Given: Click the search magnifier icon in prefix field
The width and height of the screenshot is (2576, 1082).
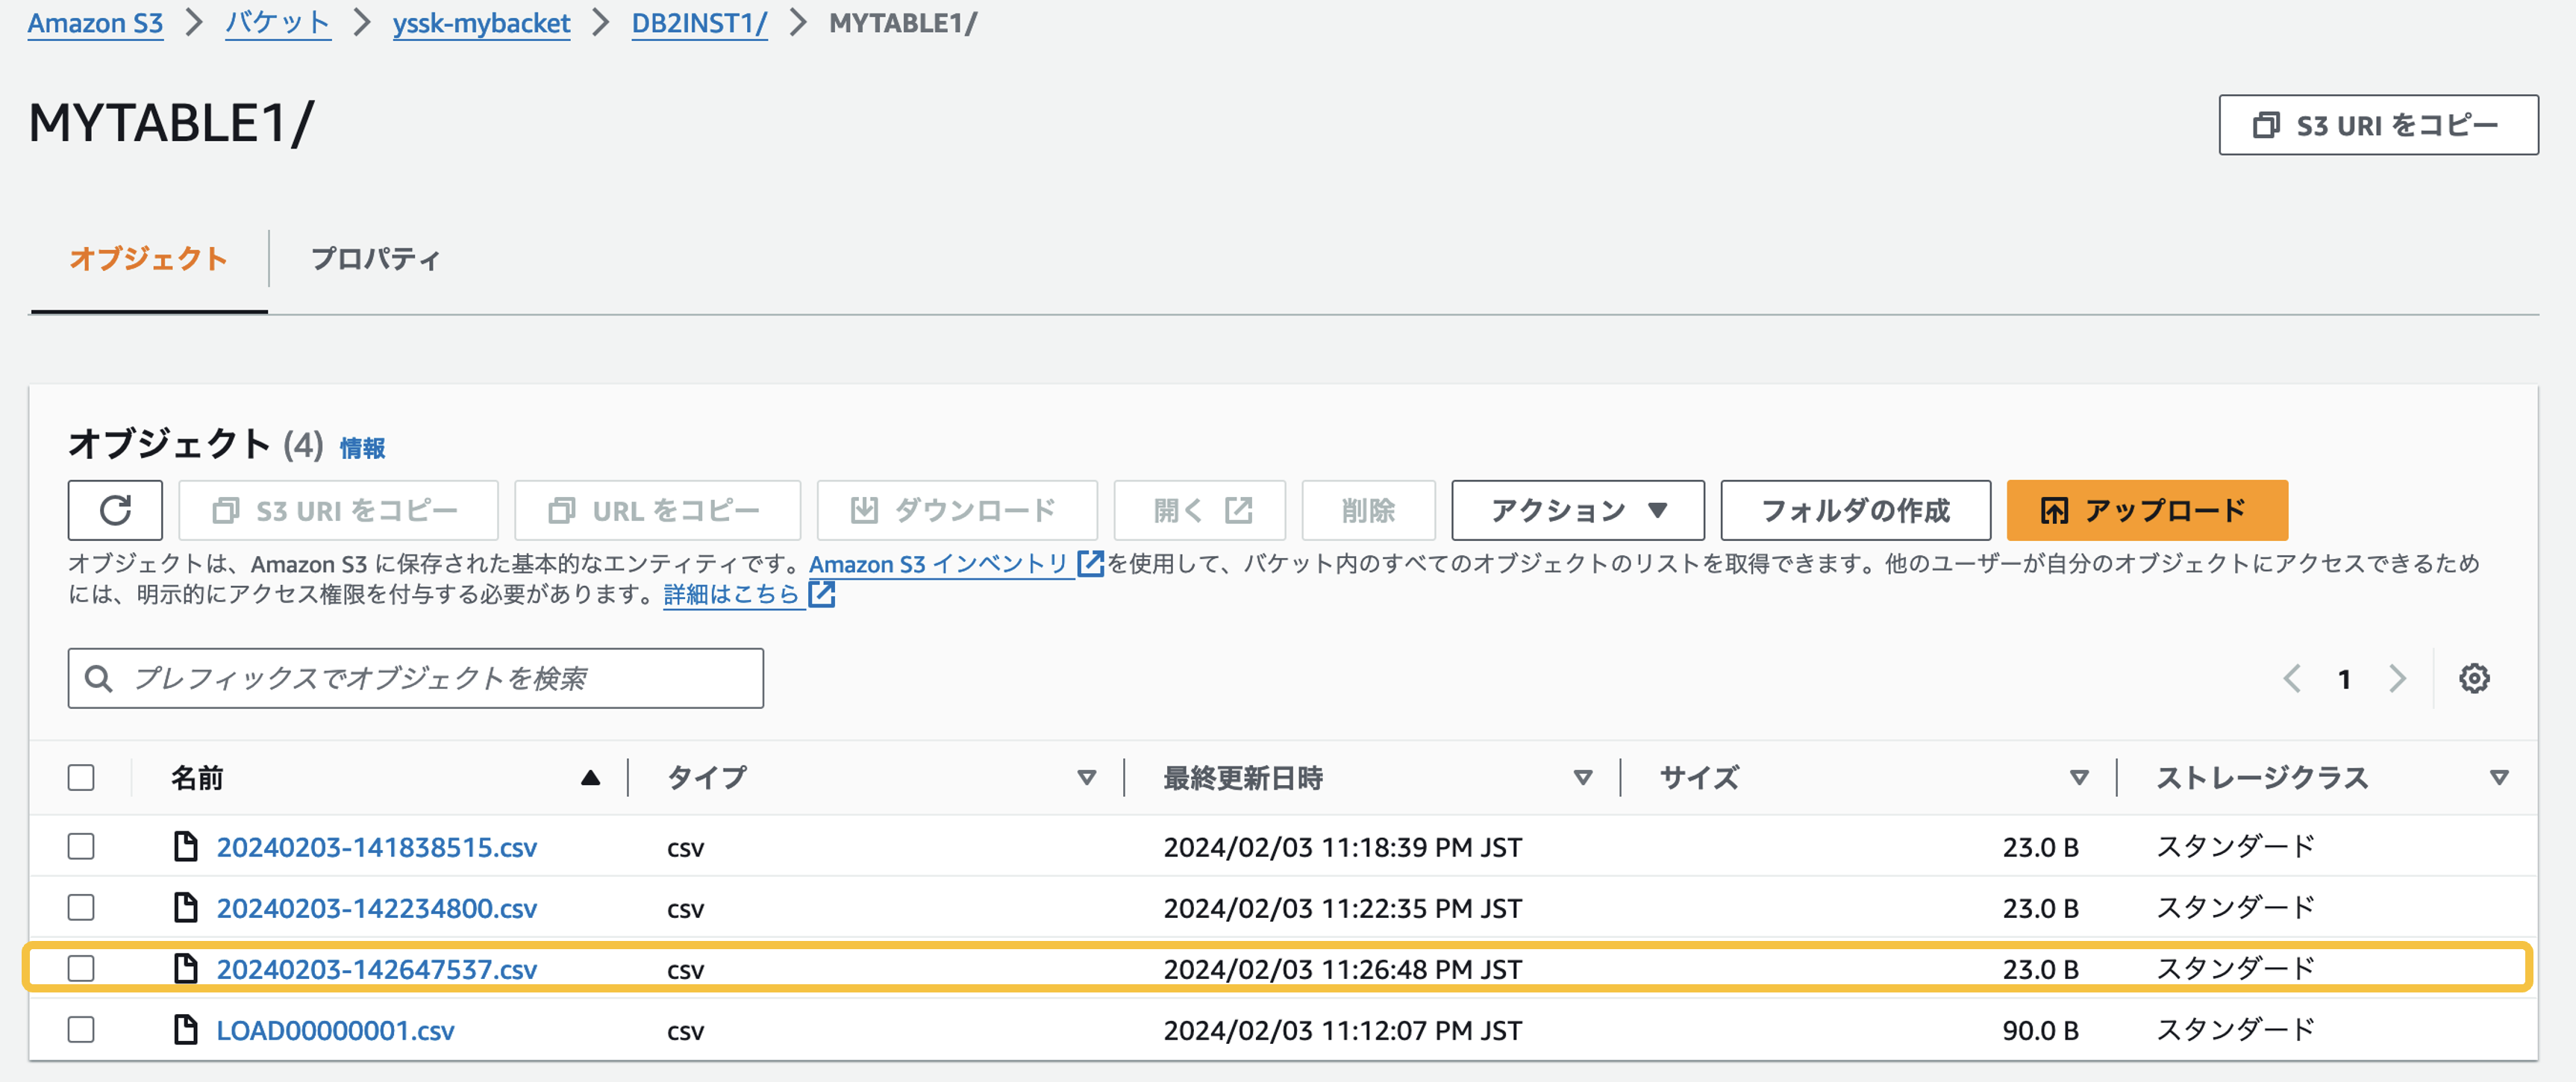Looking at the screenshot, I should [x=98, y=679].
